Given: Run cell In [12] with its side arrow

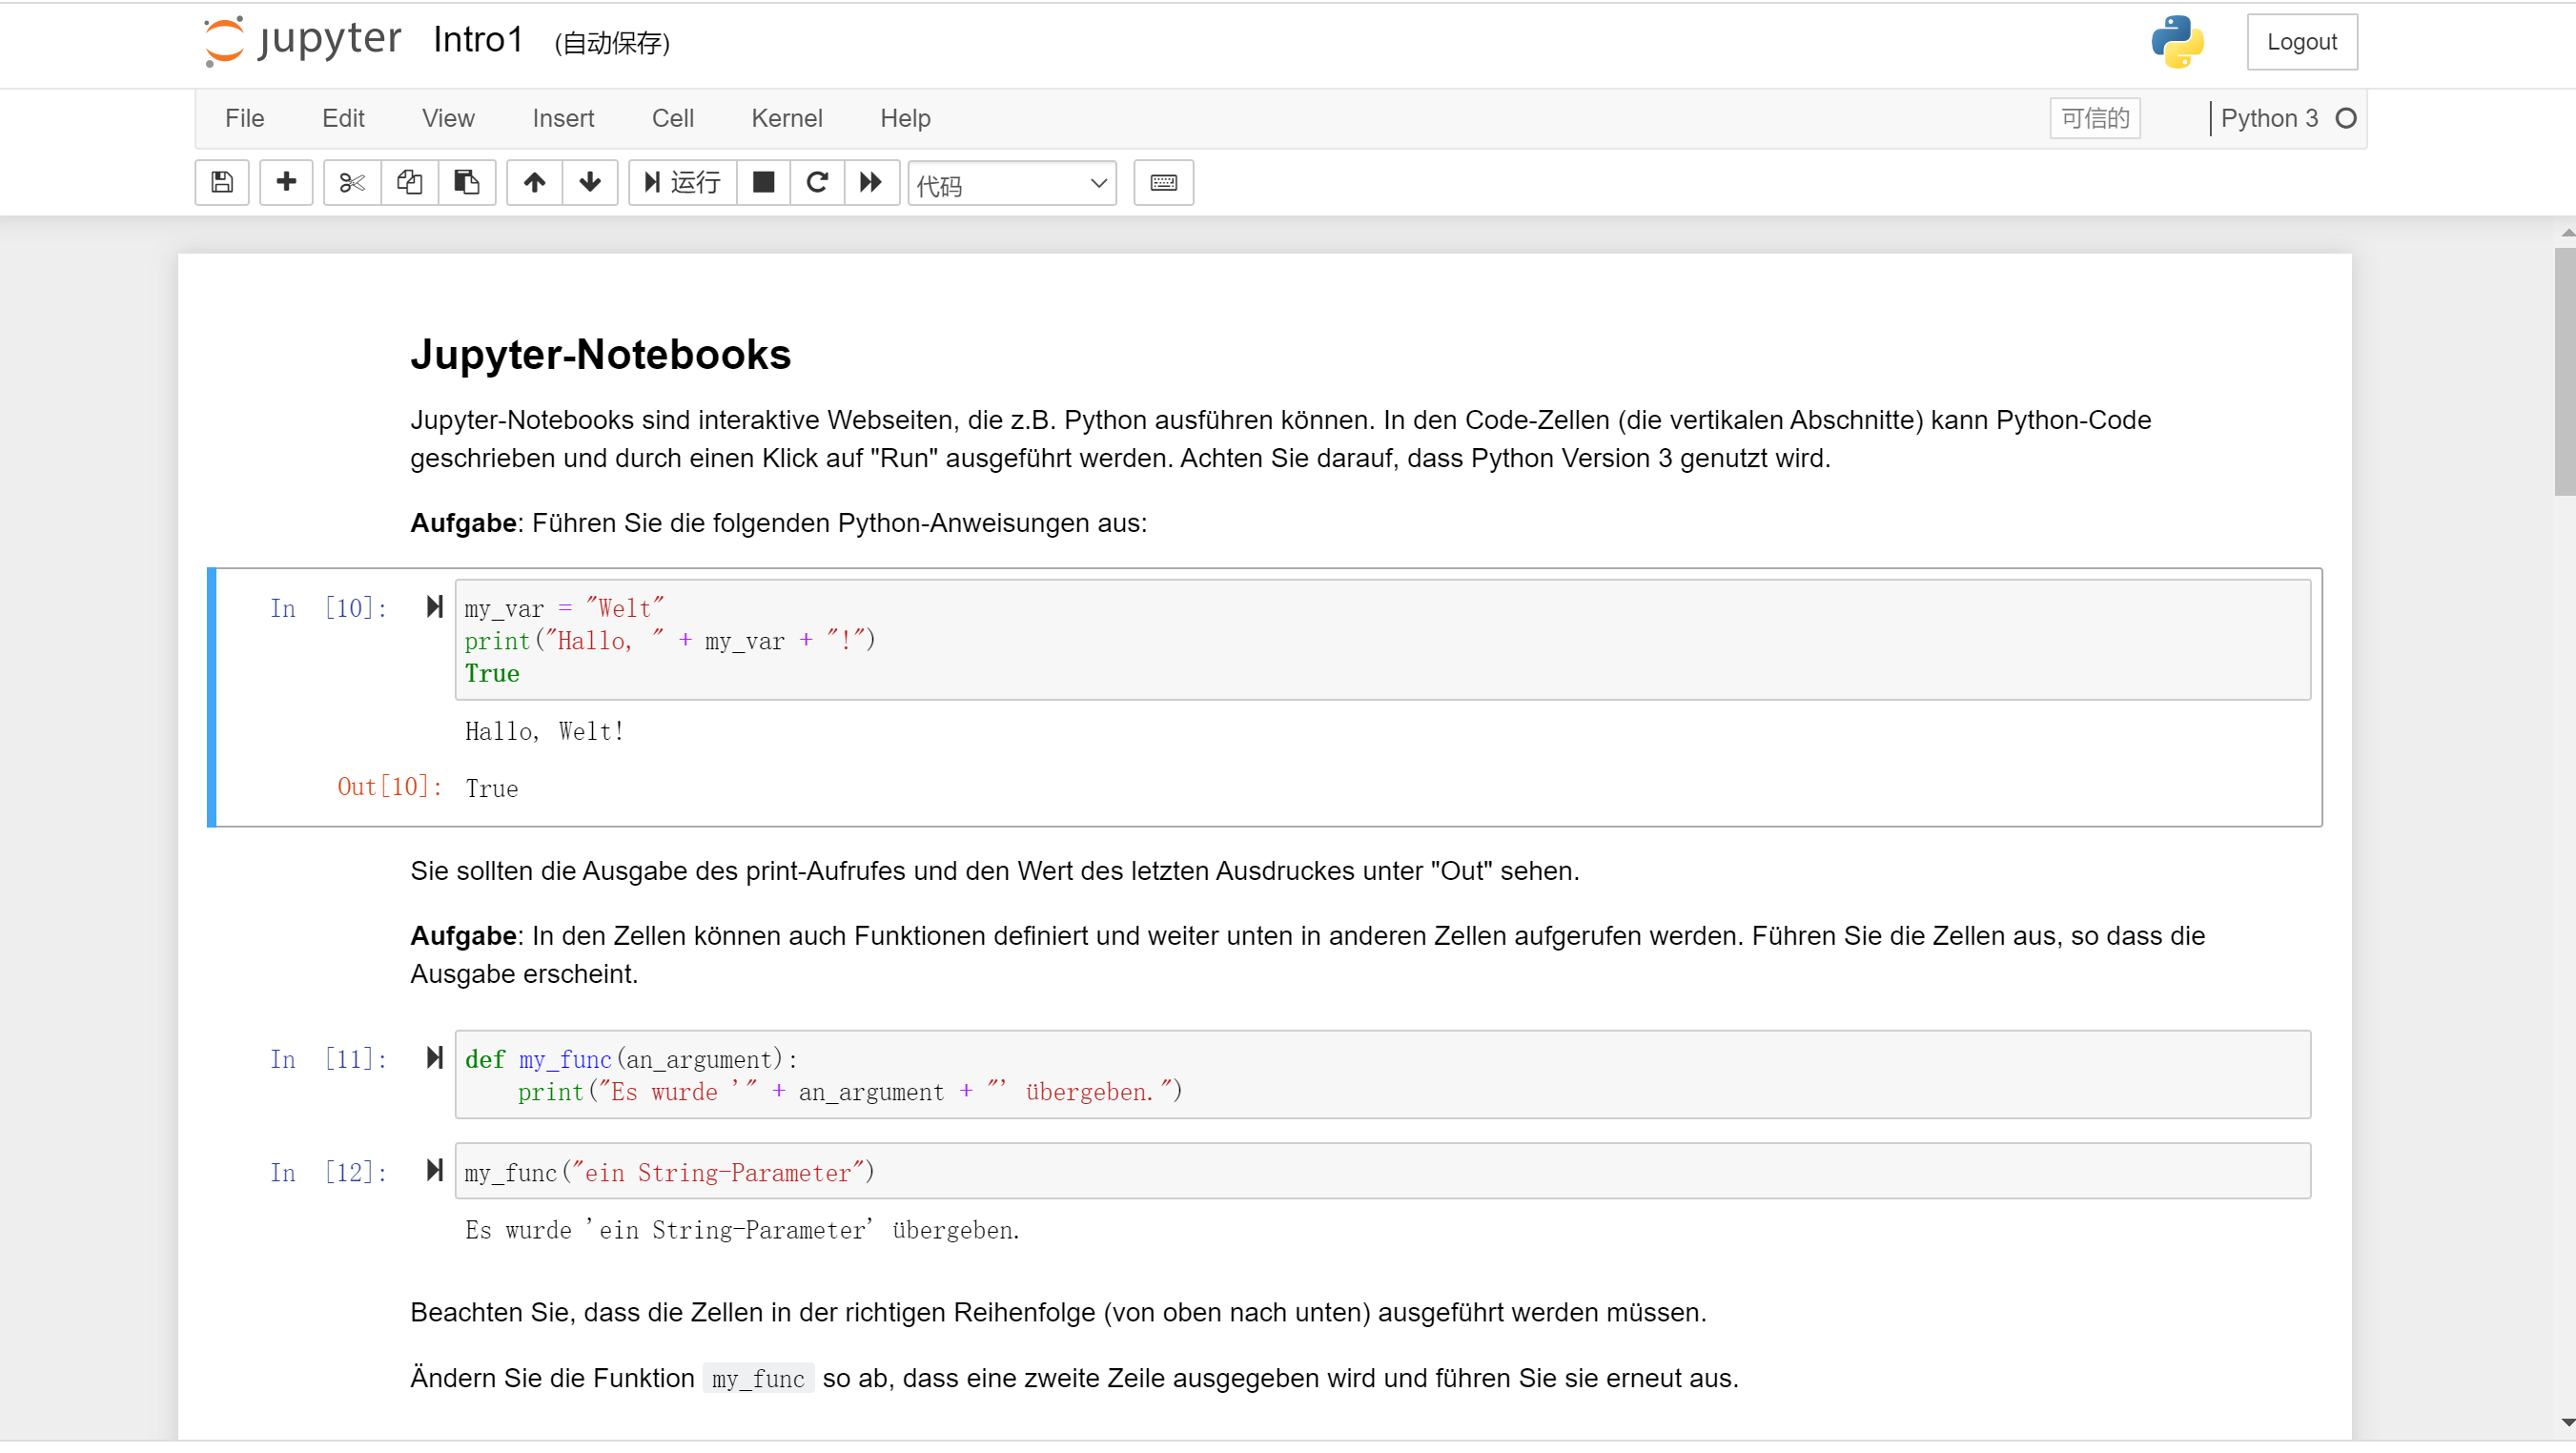Looking at the screenshot, I should tap(433, 1171).
